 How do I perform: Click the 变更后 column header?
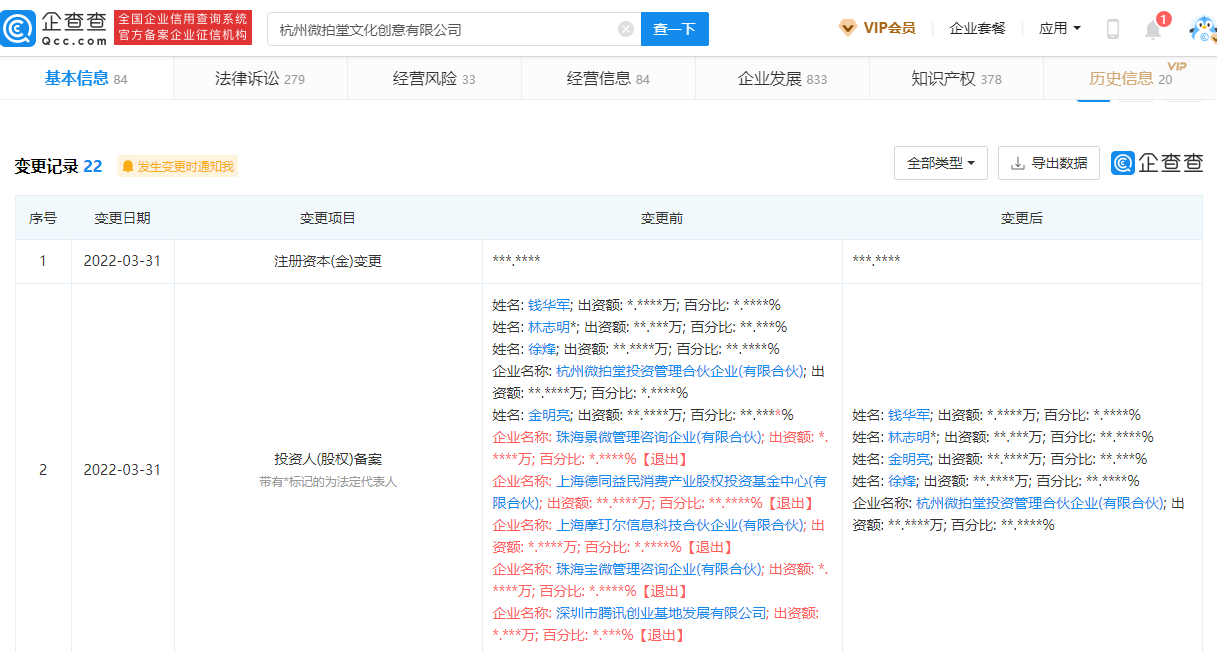[1022, 218]
